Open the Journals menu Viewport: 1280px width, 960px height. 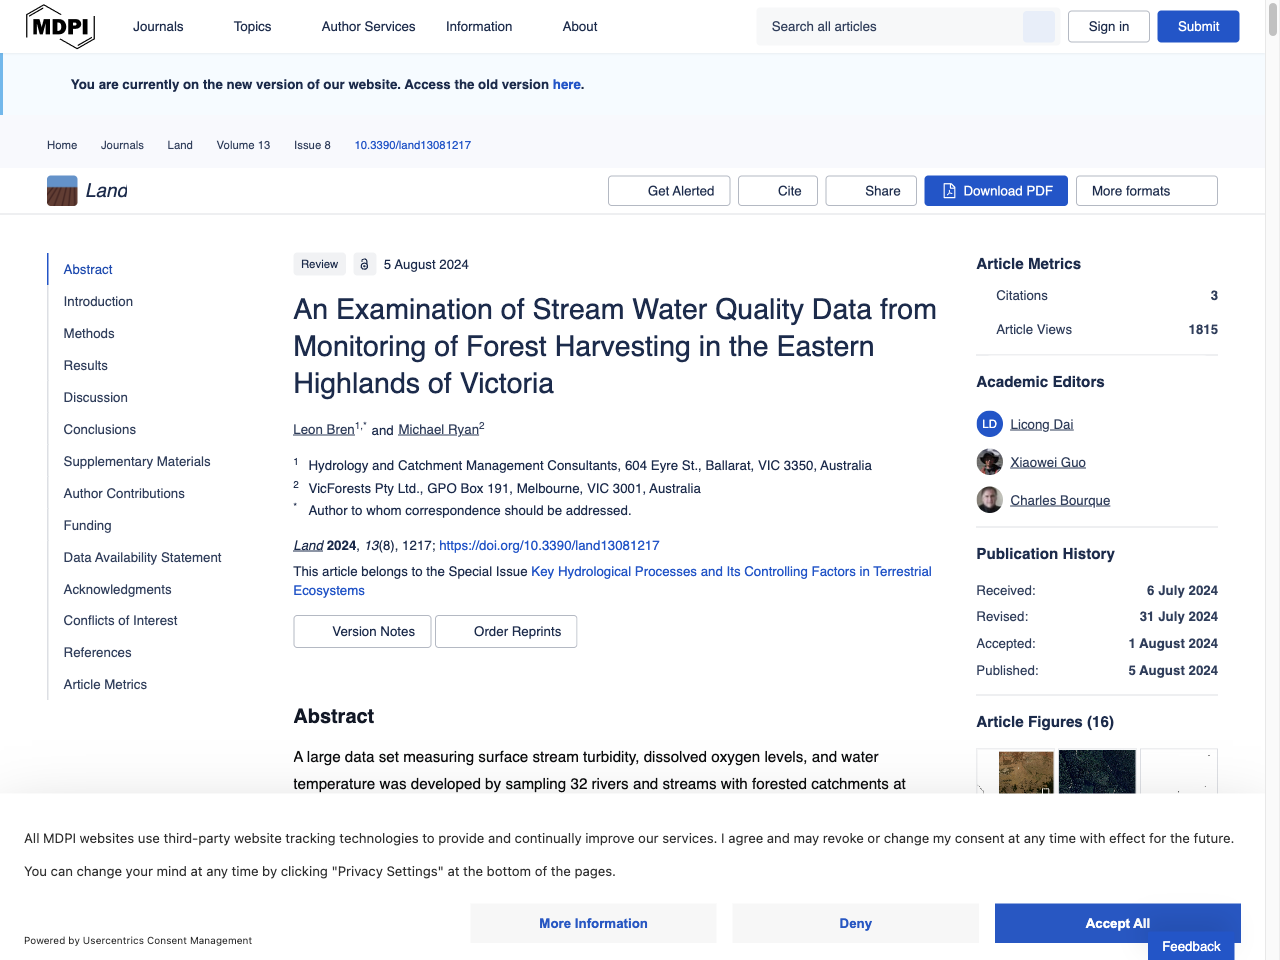(157, 26)
